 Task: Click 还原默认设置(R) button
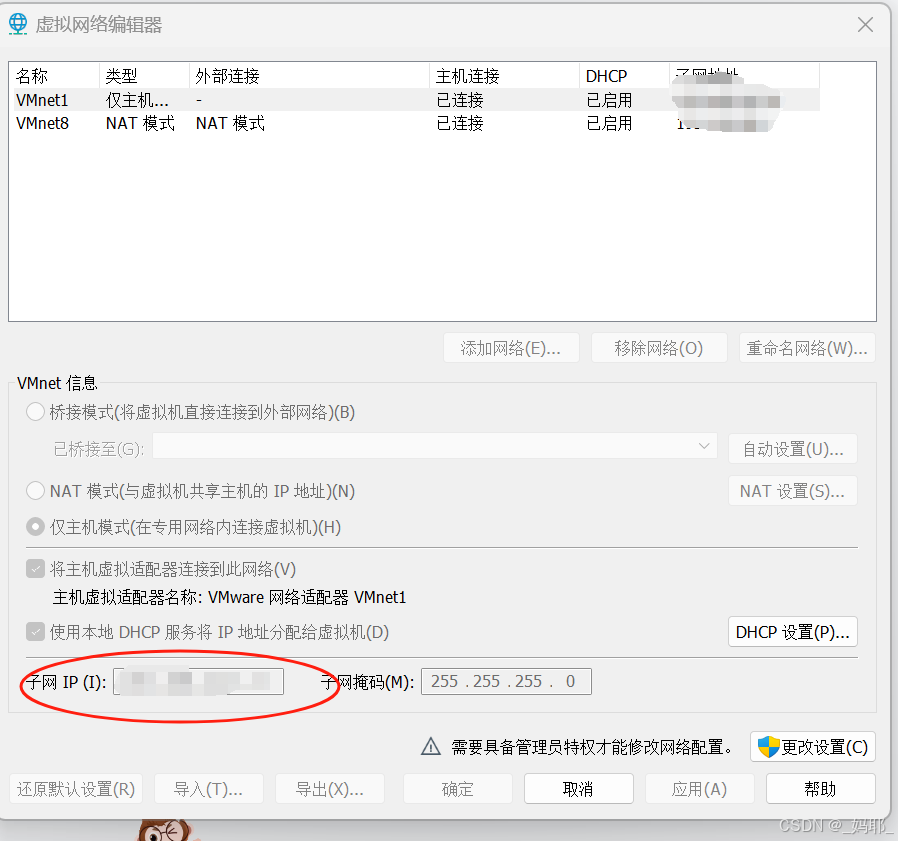[x=76, y=789]
